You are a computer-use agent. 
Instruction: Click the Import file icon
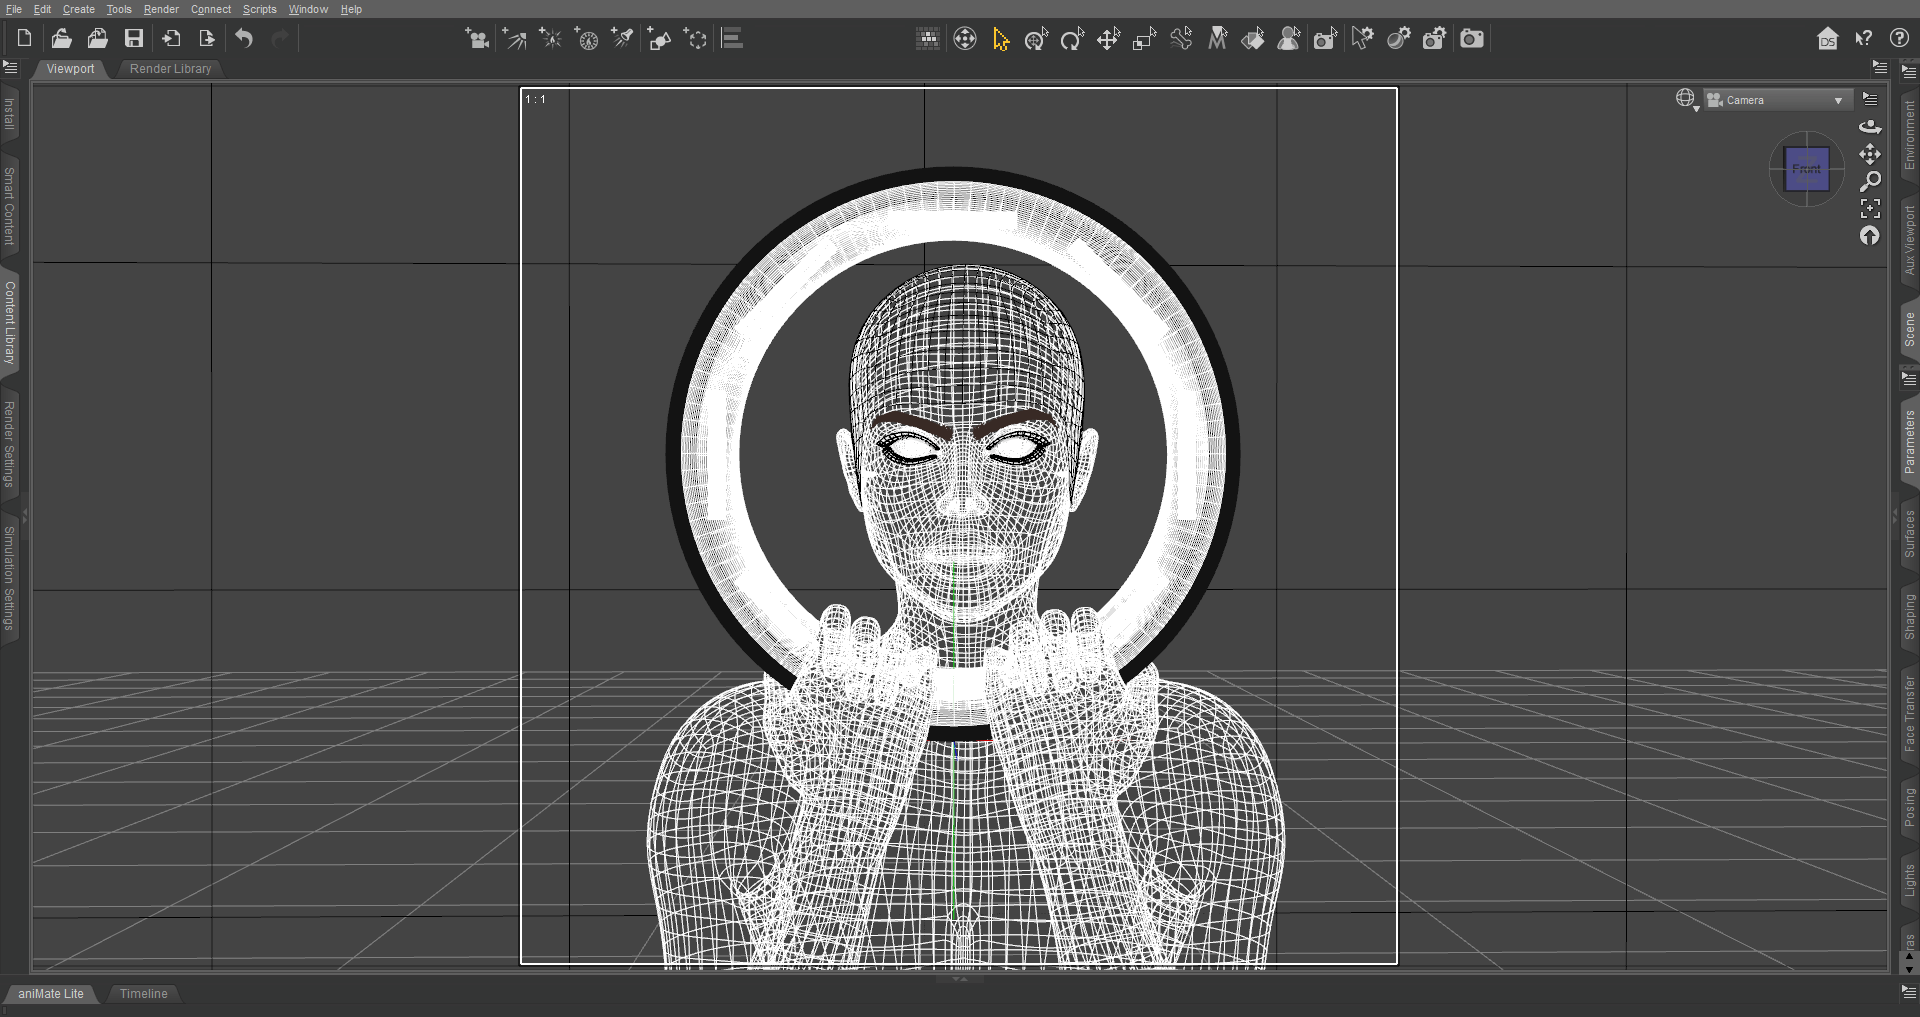[x=171, y=39]
